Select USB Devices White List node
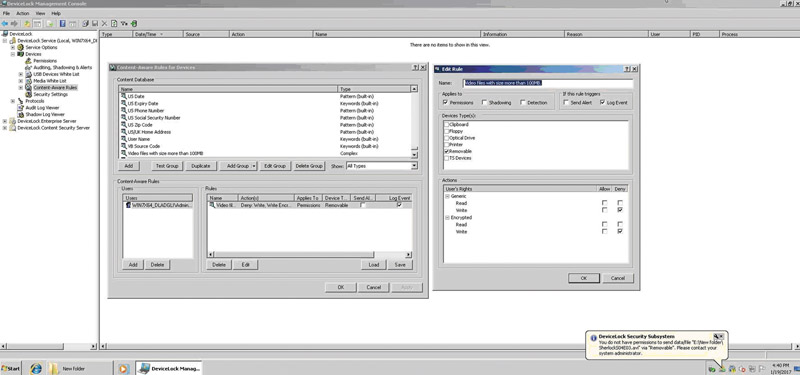800x375 pixels. coord(56,74)
